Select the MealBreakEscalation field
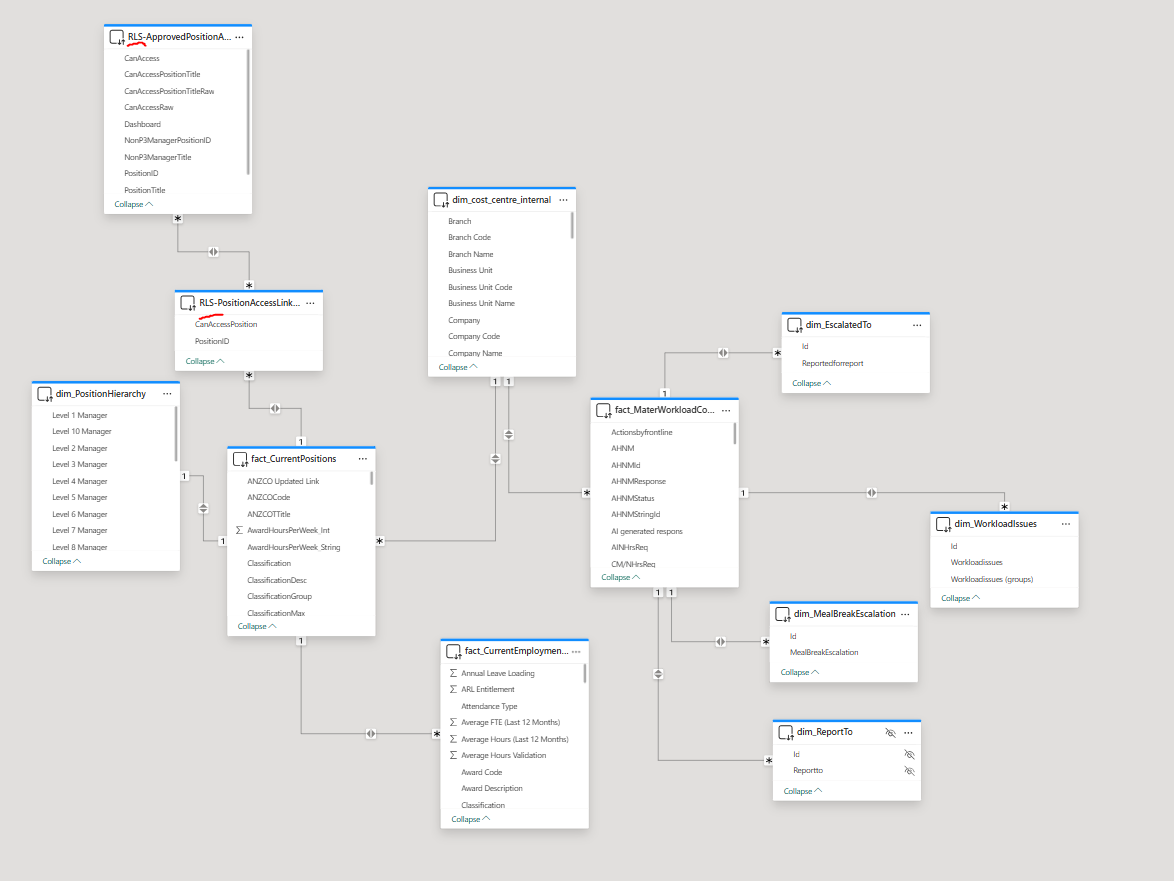 (x=824, y=652)
